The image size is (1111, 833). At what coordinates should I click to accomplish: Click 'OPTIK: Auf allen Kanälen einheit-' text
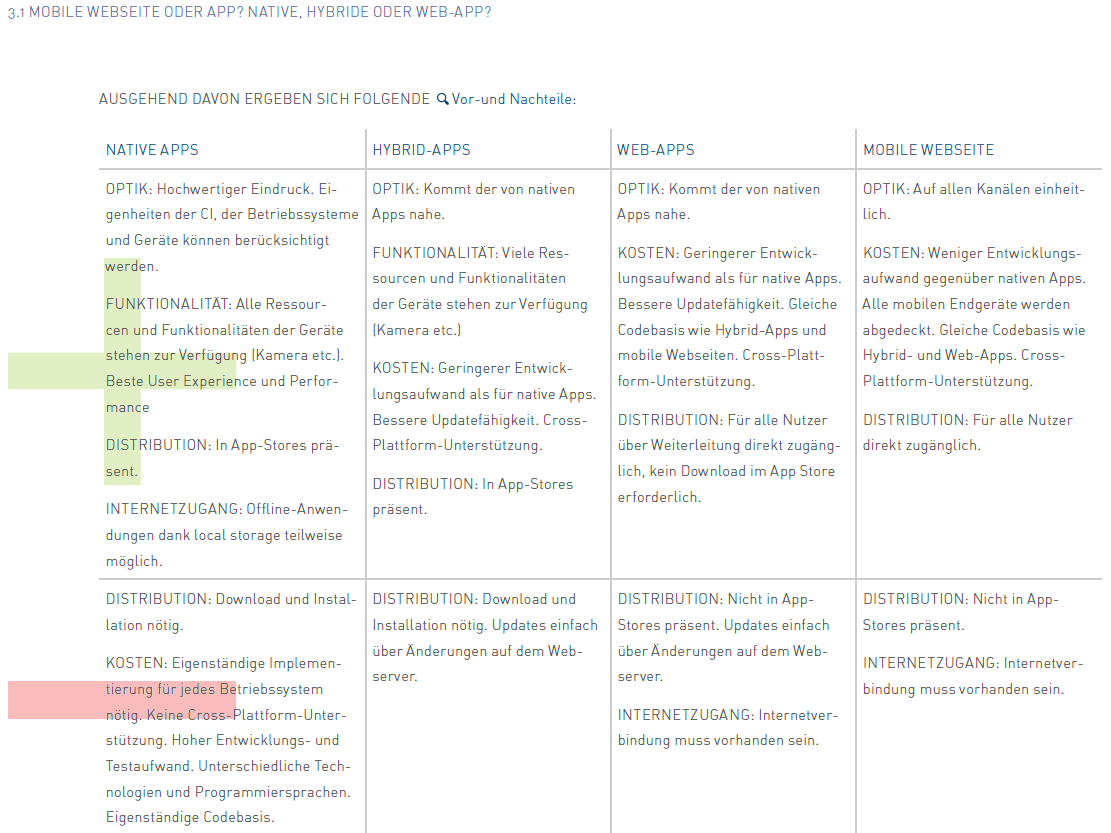pos(974,189)
